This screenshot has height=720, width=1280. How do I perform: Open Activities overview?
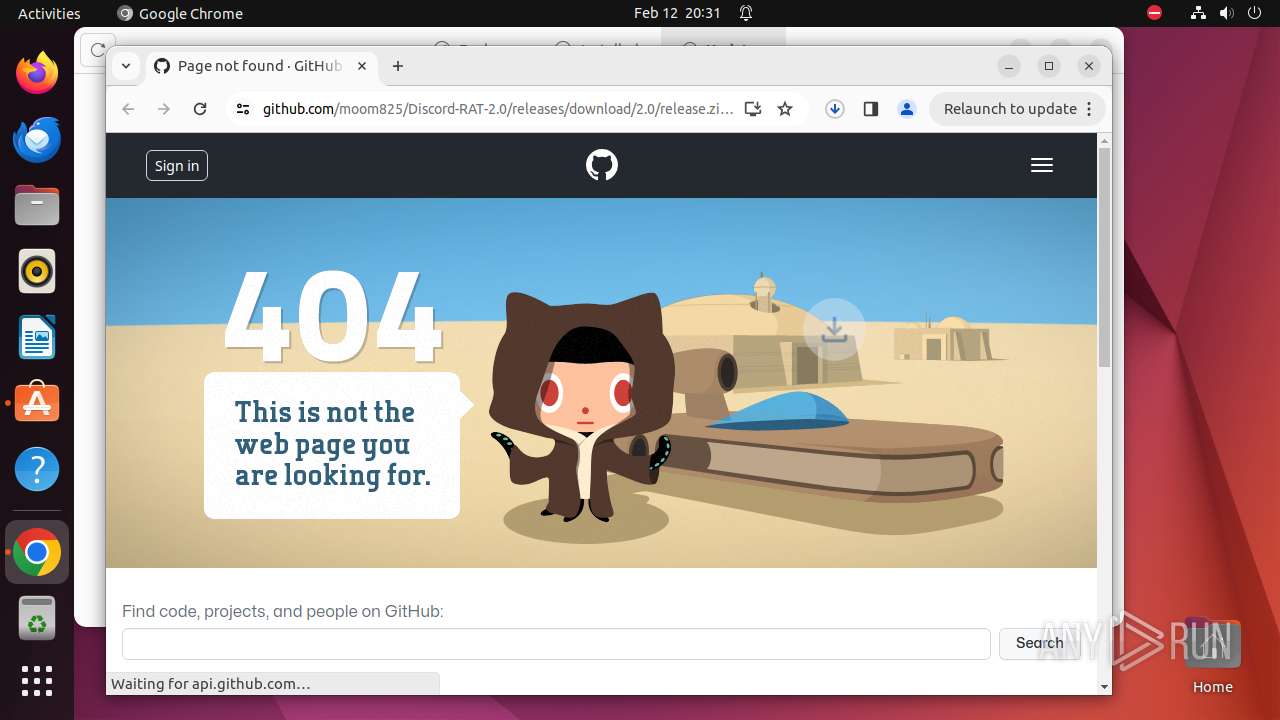(49, 13)
